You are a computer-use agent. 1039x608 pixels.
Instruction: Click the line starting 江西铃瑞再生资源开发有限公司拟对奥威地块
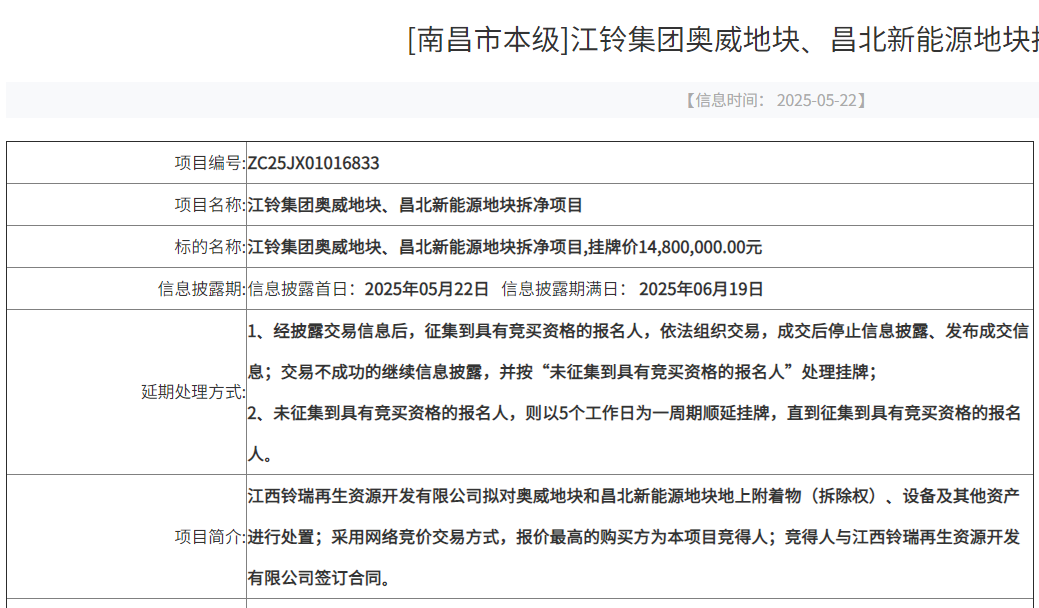point(633,495)
